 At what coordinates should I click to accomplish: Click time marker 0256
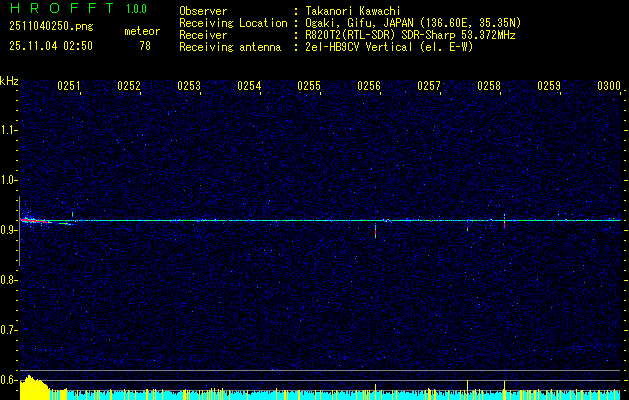pos(369,86)
